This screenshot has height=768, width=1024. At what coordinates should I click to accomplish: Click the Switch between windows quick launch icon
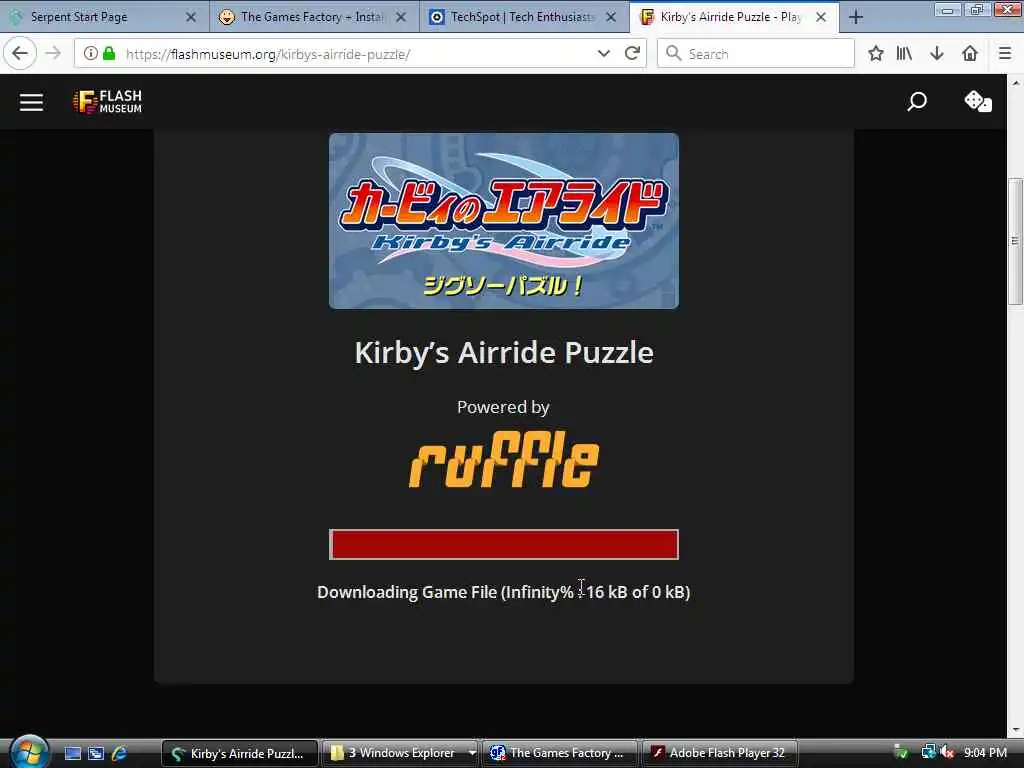coord(96,753)
